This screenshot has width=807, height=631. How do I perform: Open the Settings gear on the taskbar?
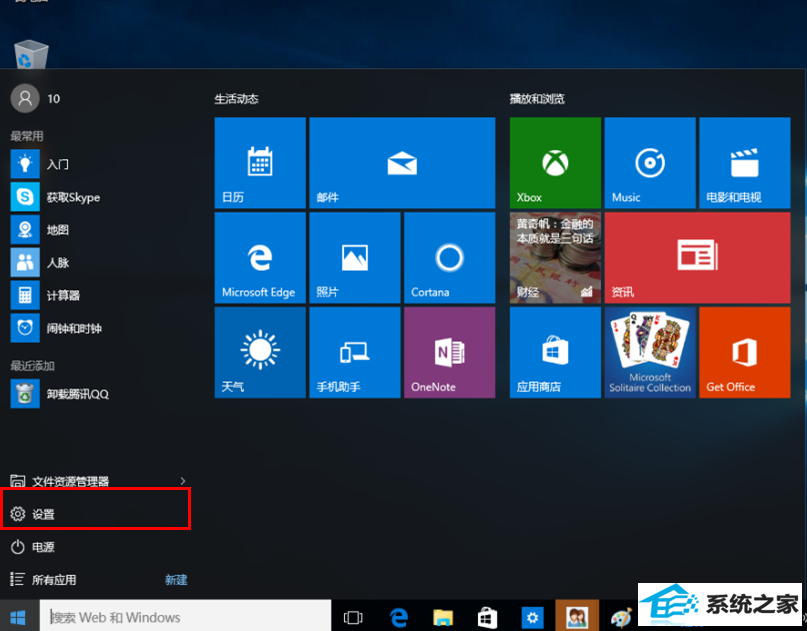coord(532,617)
